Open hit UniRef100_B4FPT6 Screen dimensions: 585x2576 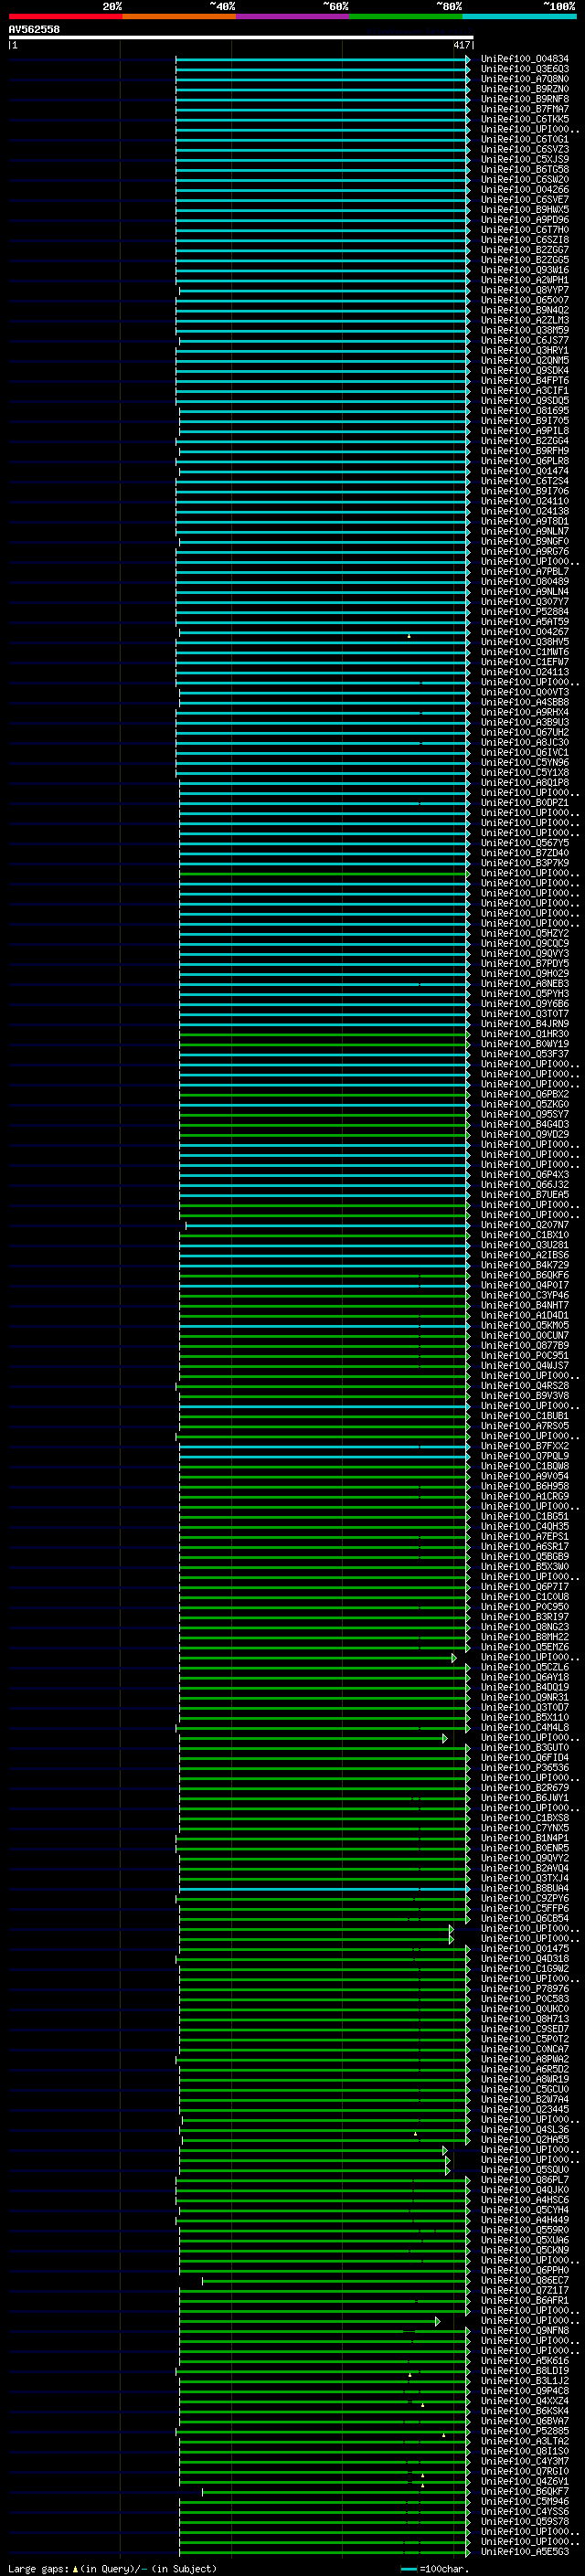coord(525,380)
